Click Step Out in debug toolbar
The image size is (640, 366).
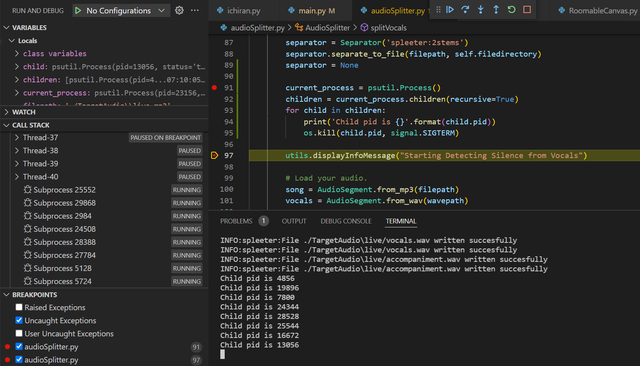[496, 9]
